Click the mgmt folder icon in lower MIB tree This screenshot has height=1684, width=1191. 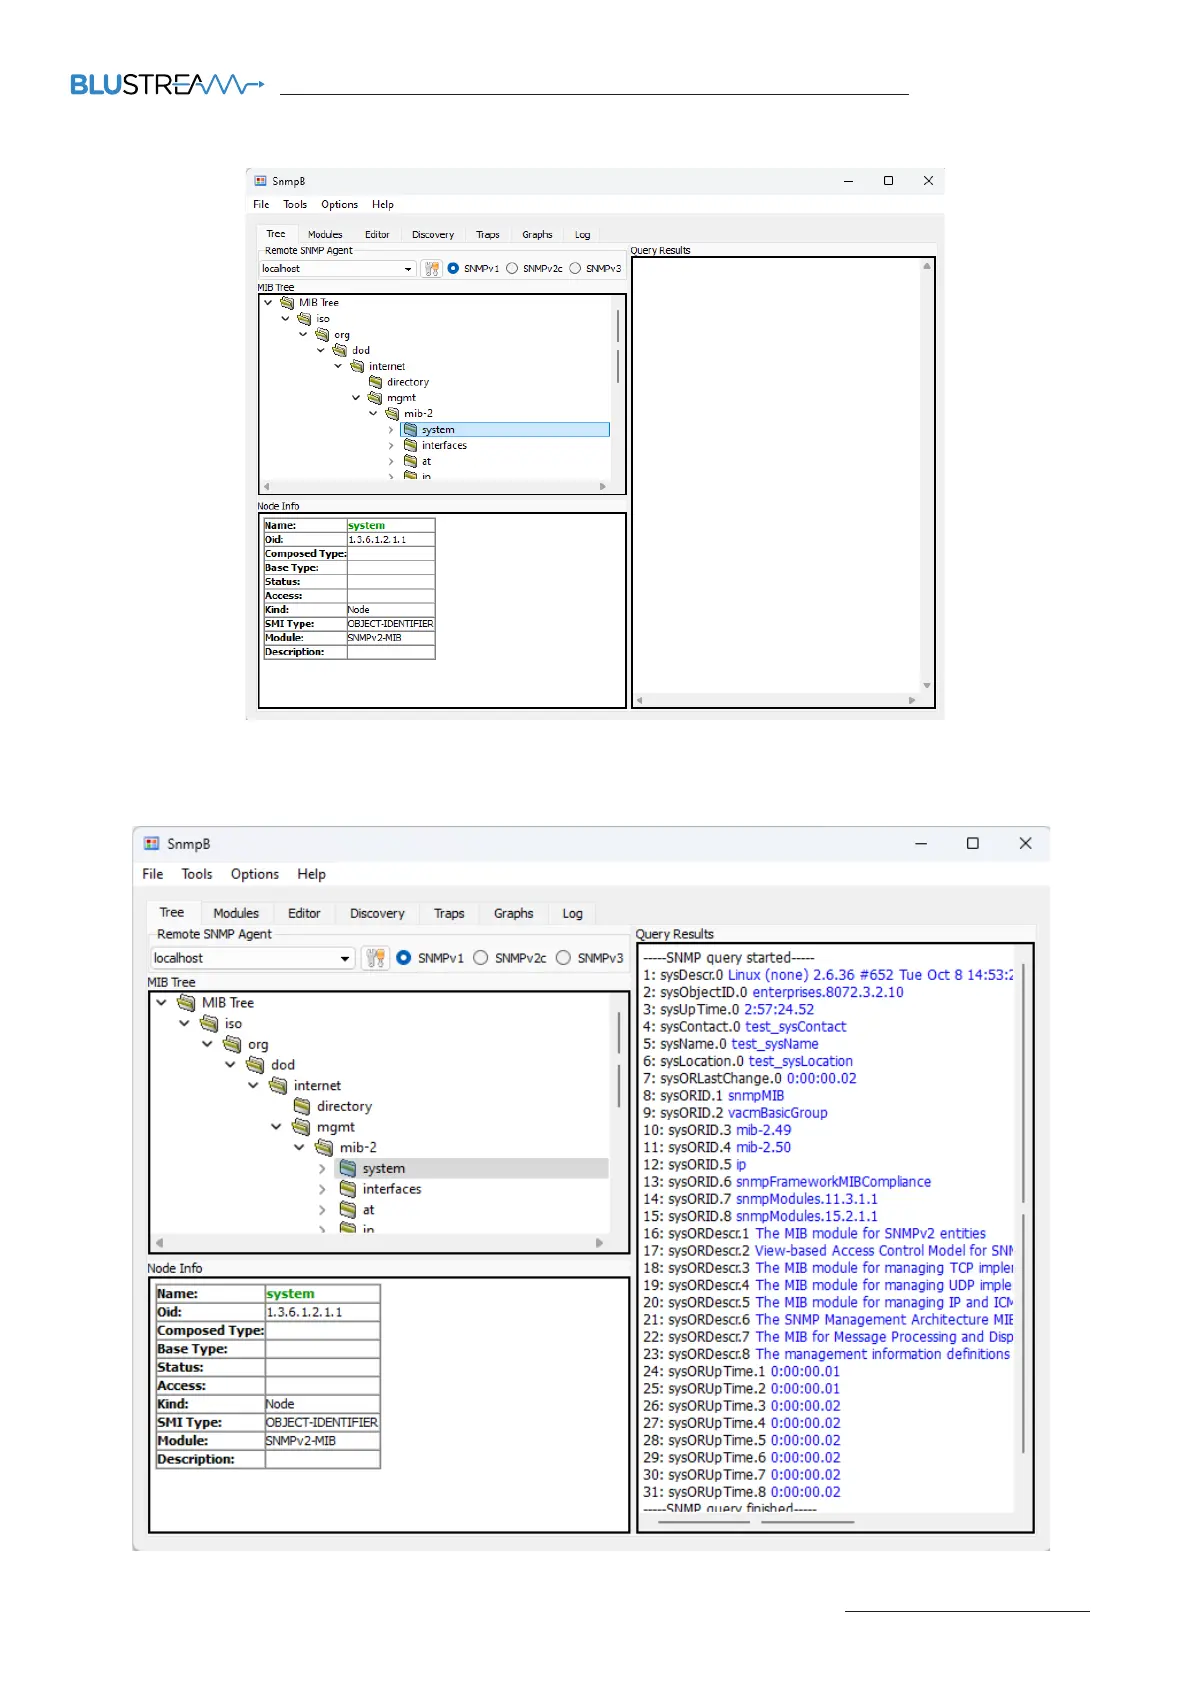[x=301, y=1127]
